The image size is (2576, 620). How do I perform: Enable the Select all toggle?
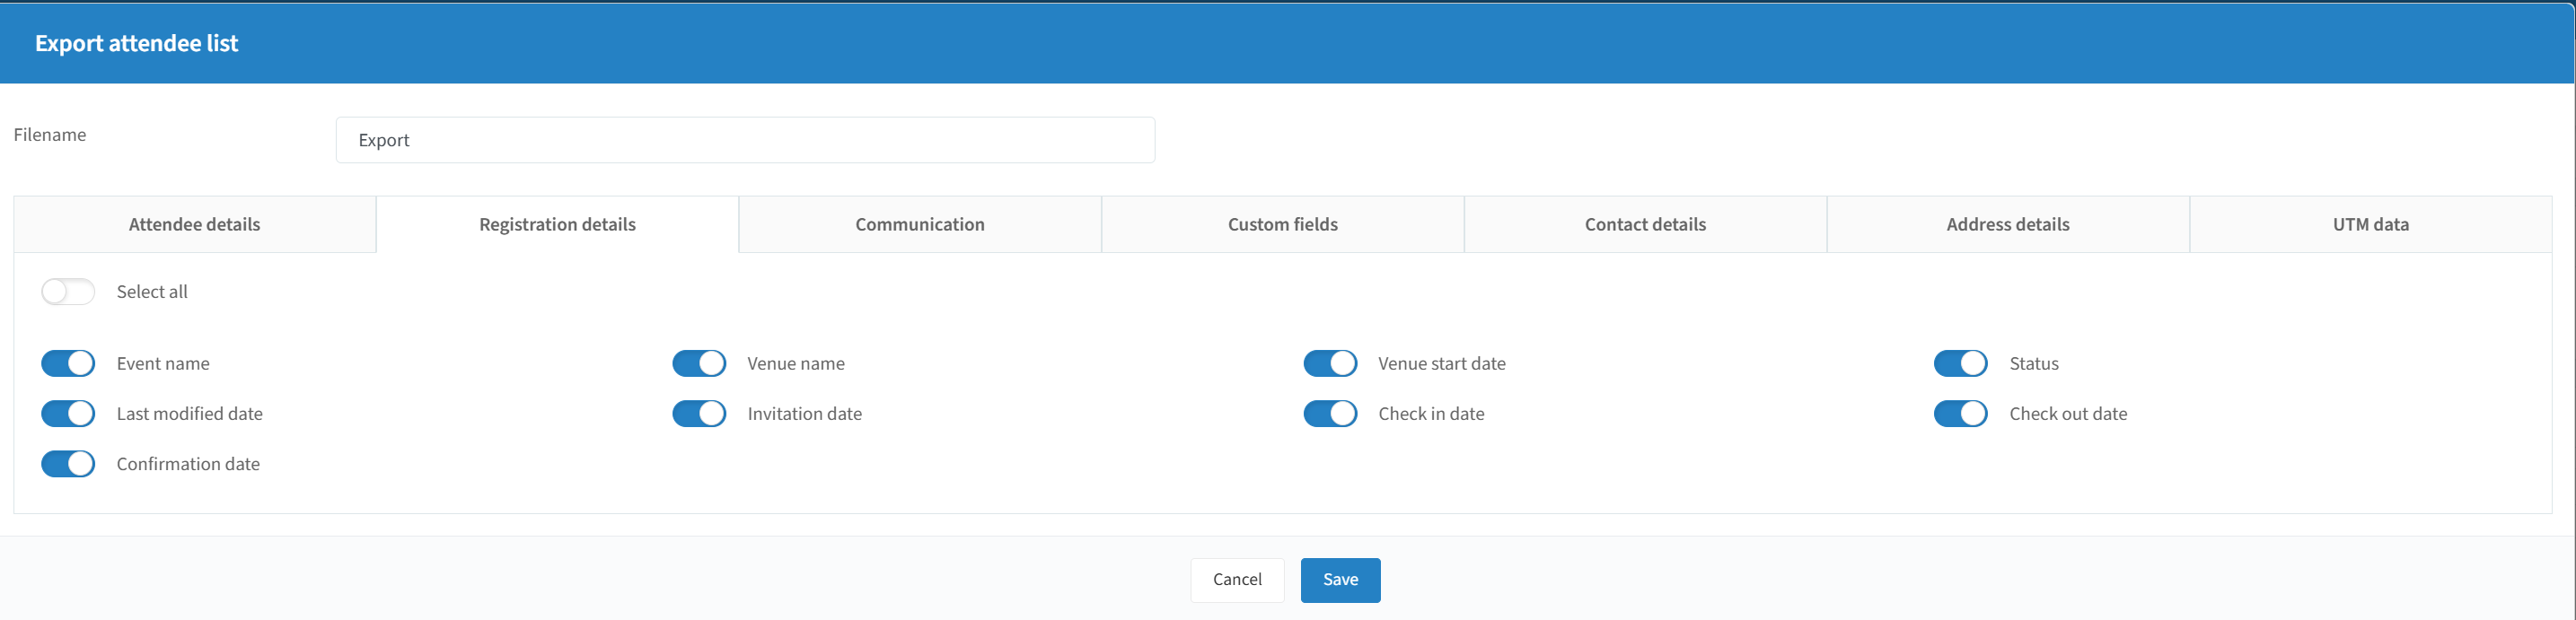68,292
